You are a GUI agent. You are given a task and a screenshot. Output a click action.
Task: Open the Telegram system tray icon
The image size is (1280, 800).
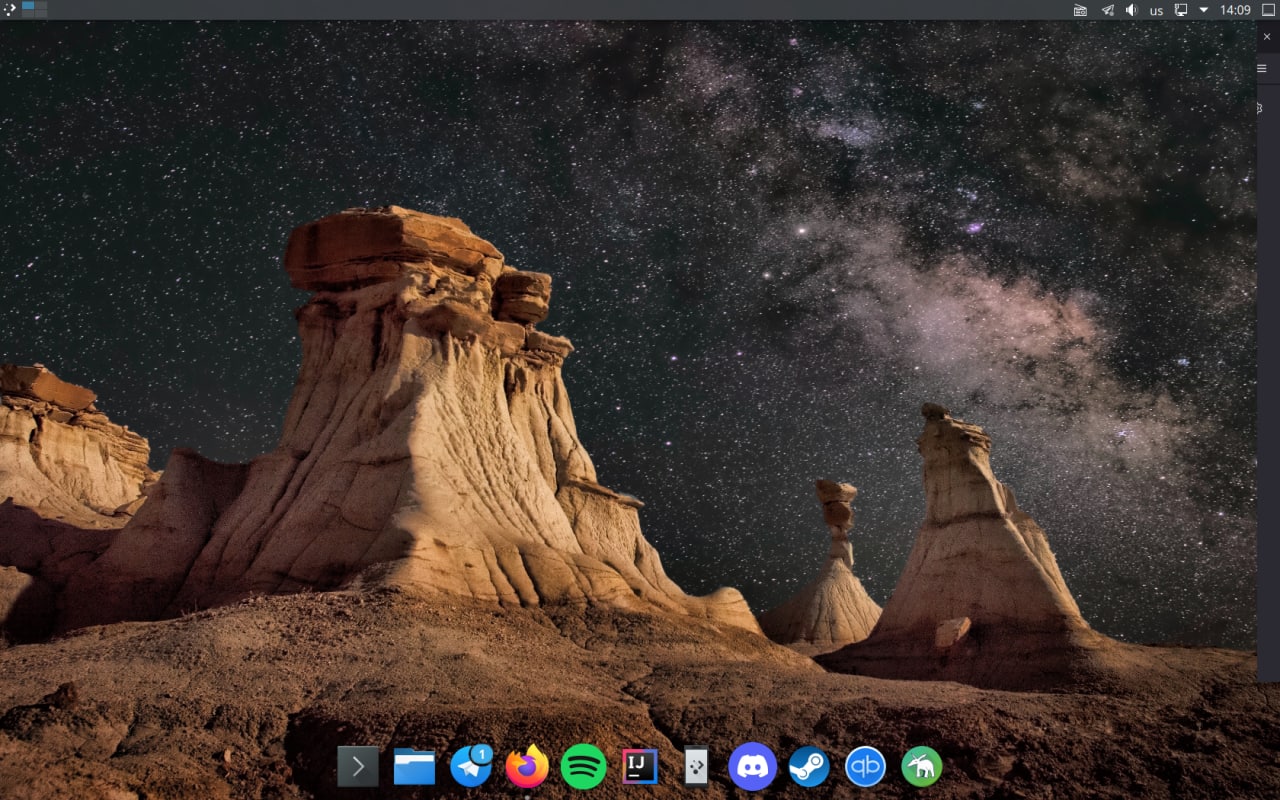(x=1107, y=10)
